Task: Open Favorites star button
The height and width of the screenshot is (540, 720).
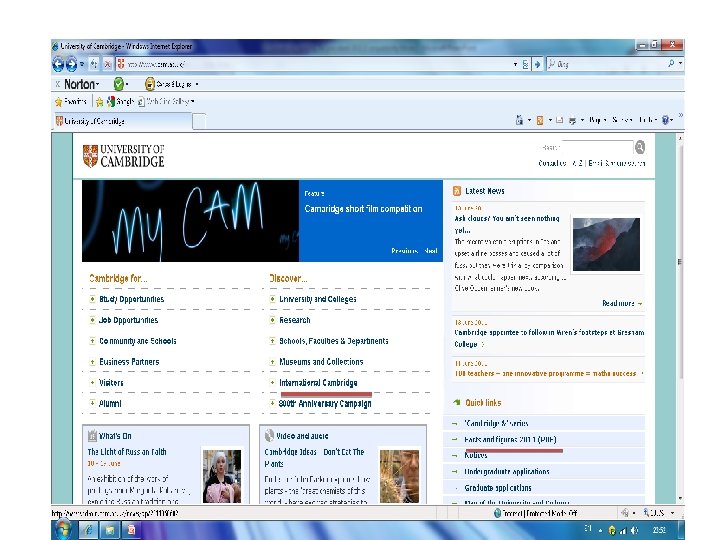Action: (70, 101)
